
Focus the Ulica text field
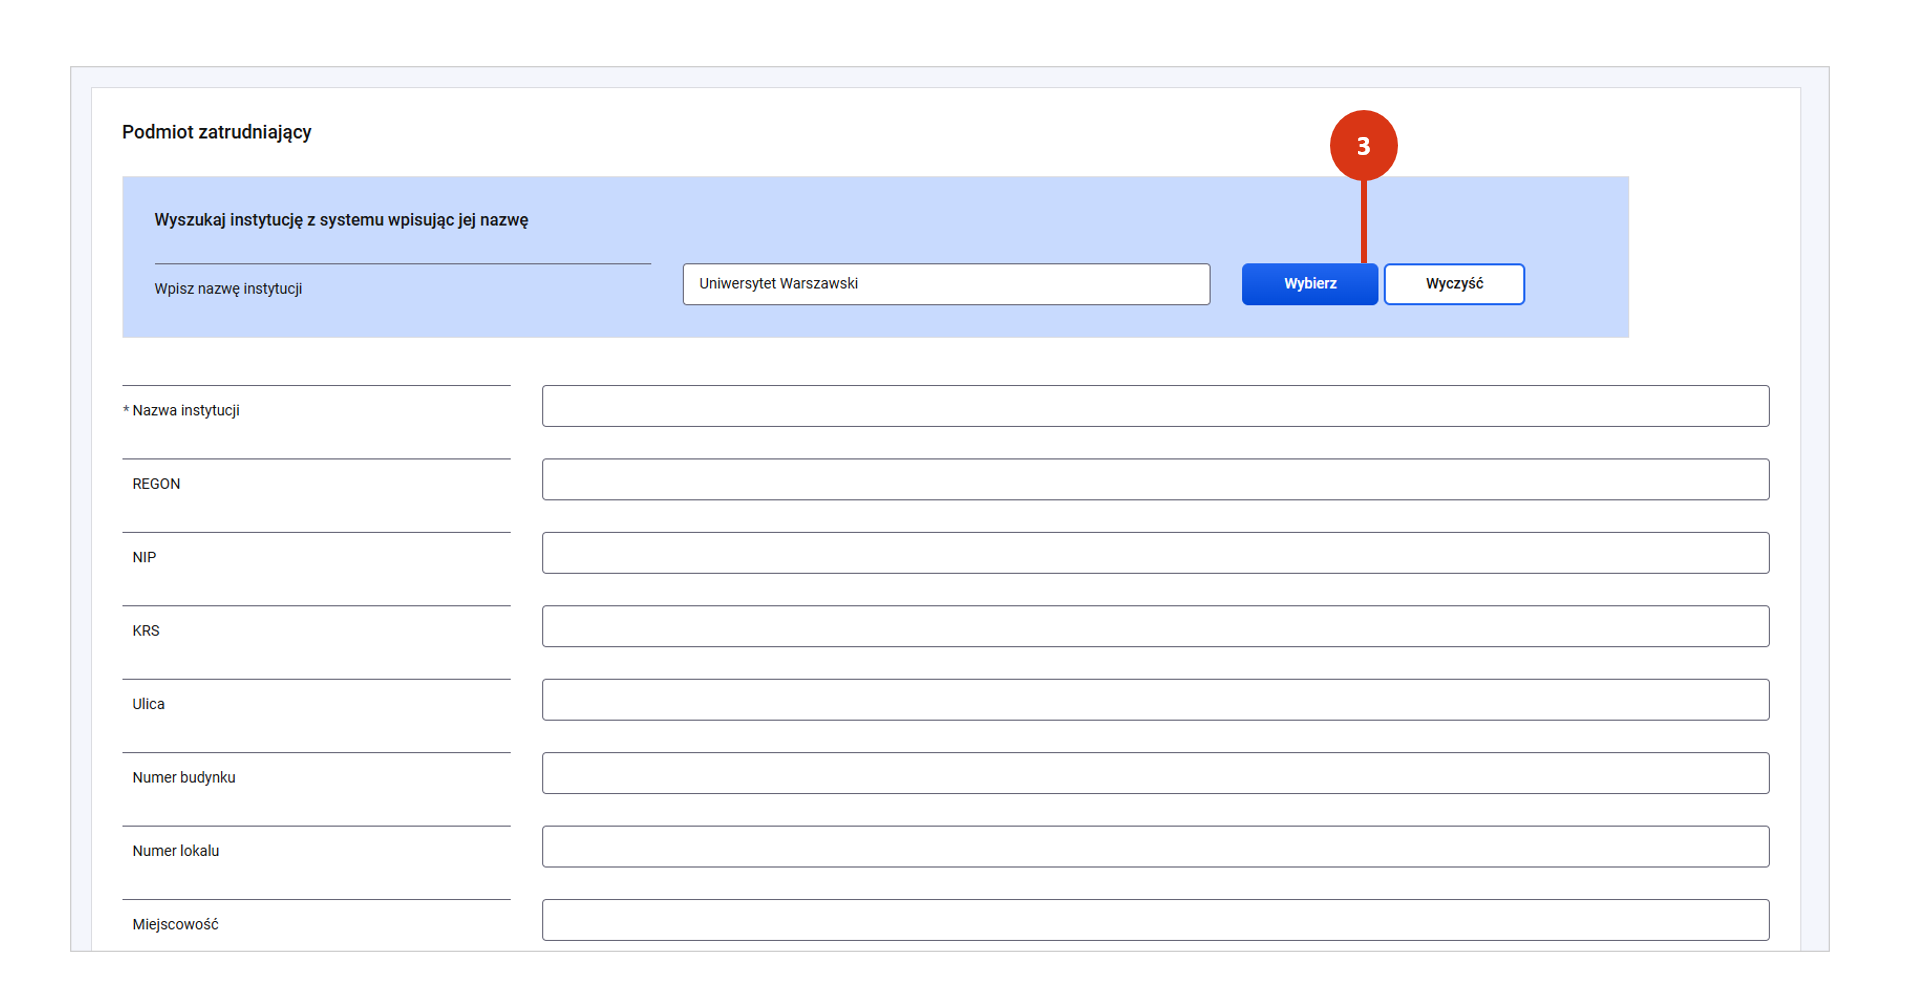pos(1154,700)
